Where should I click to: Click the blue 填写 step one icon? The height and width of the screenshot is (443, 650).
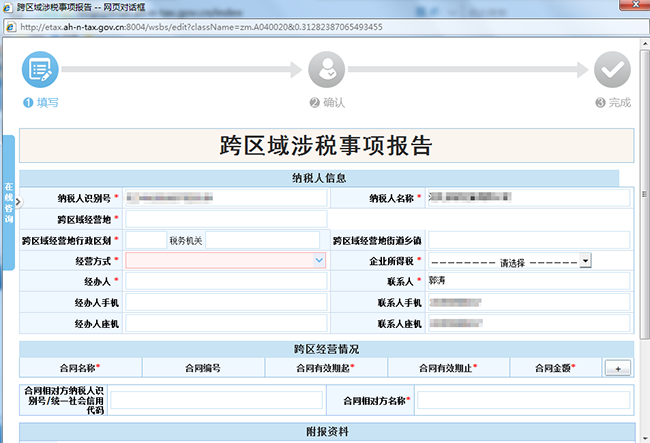pyautogui.click(x=40, y=70)
